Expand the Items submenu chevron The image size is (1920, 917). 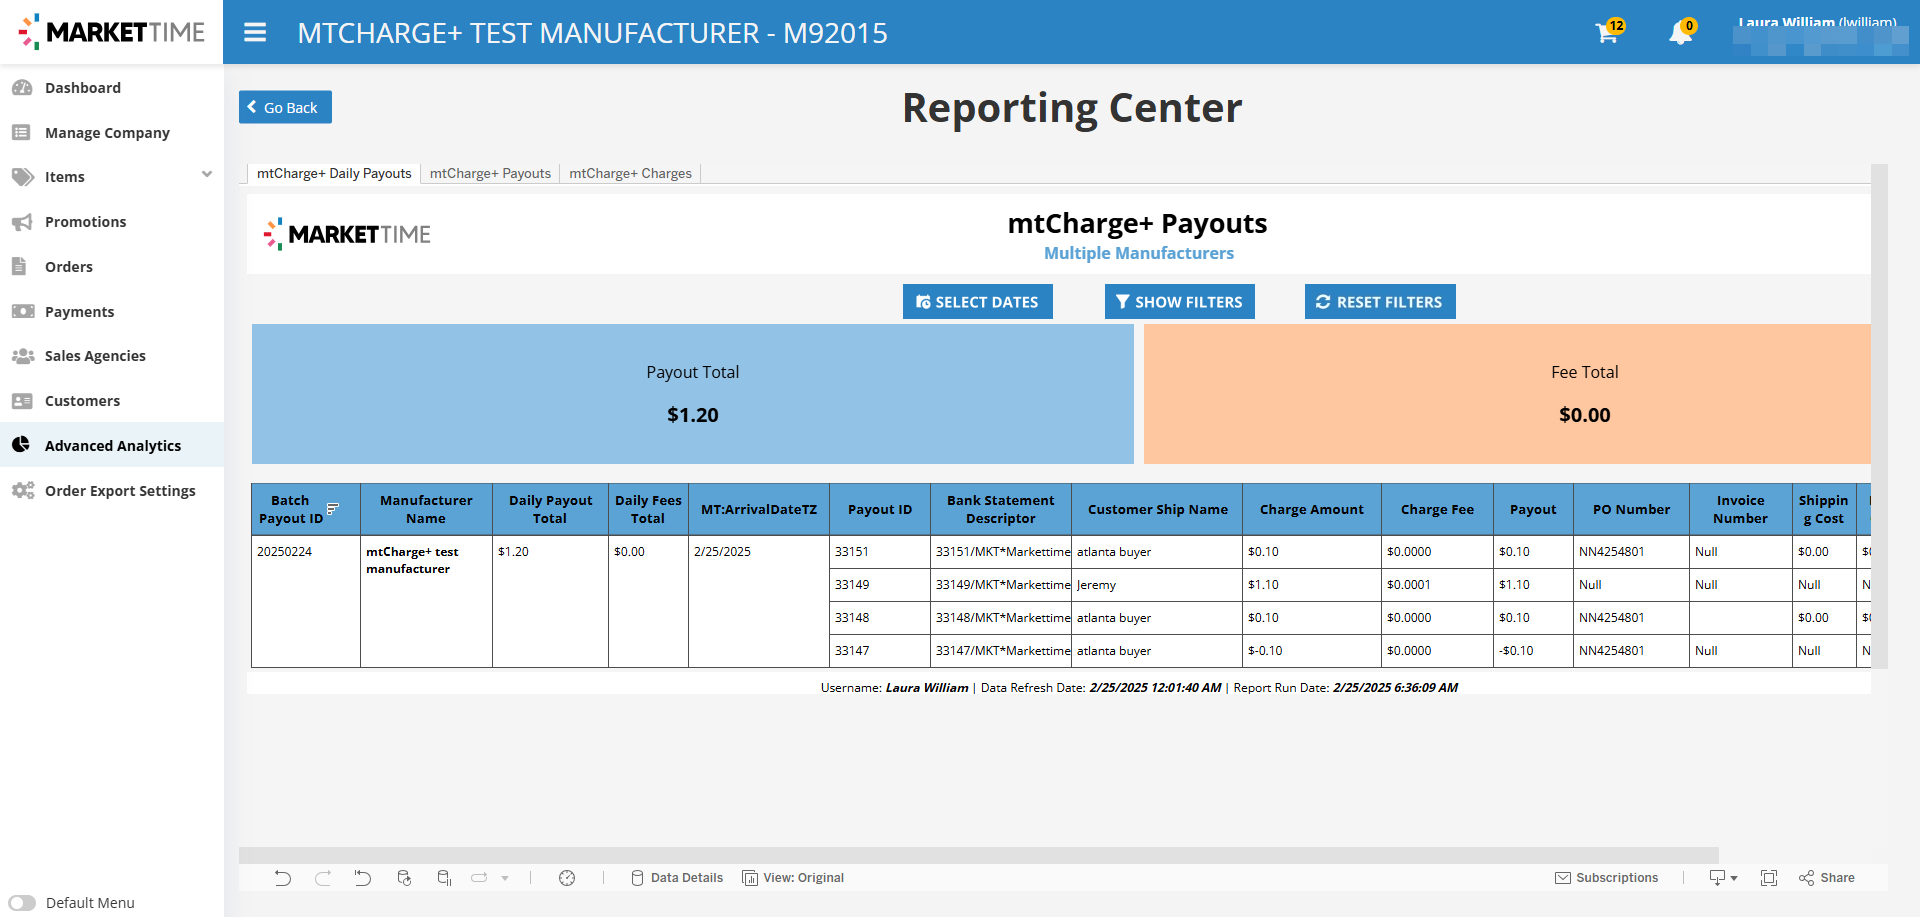tap(207, 175)
